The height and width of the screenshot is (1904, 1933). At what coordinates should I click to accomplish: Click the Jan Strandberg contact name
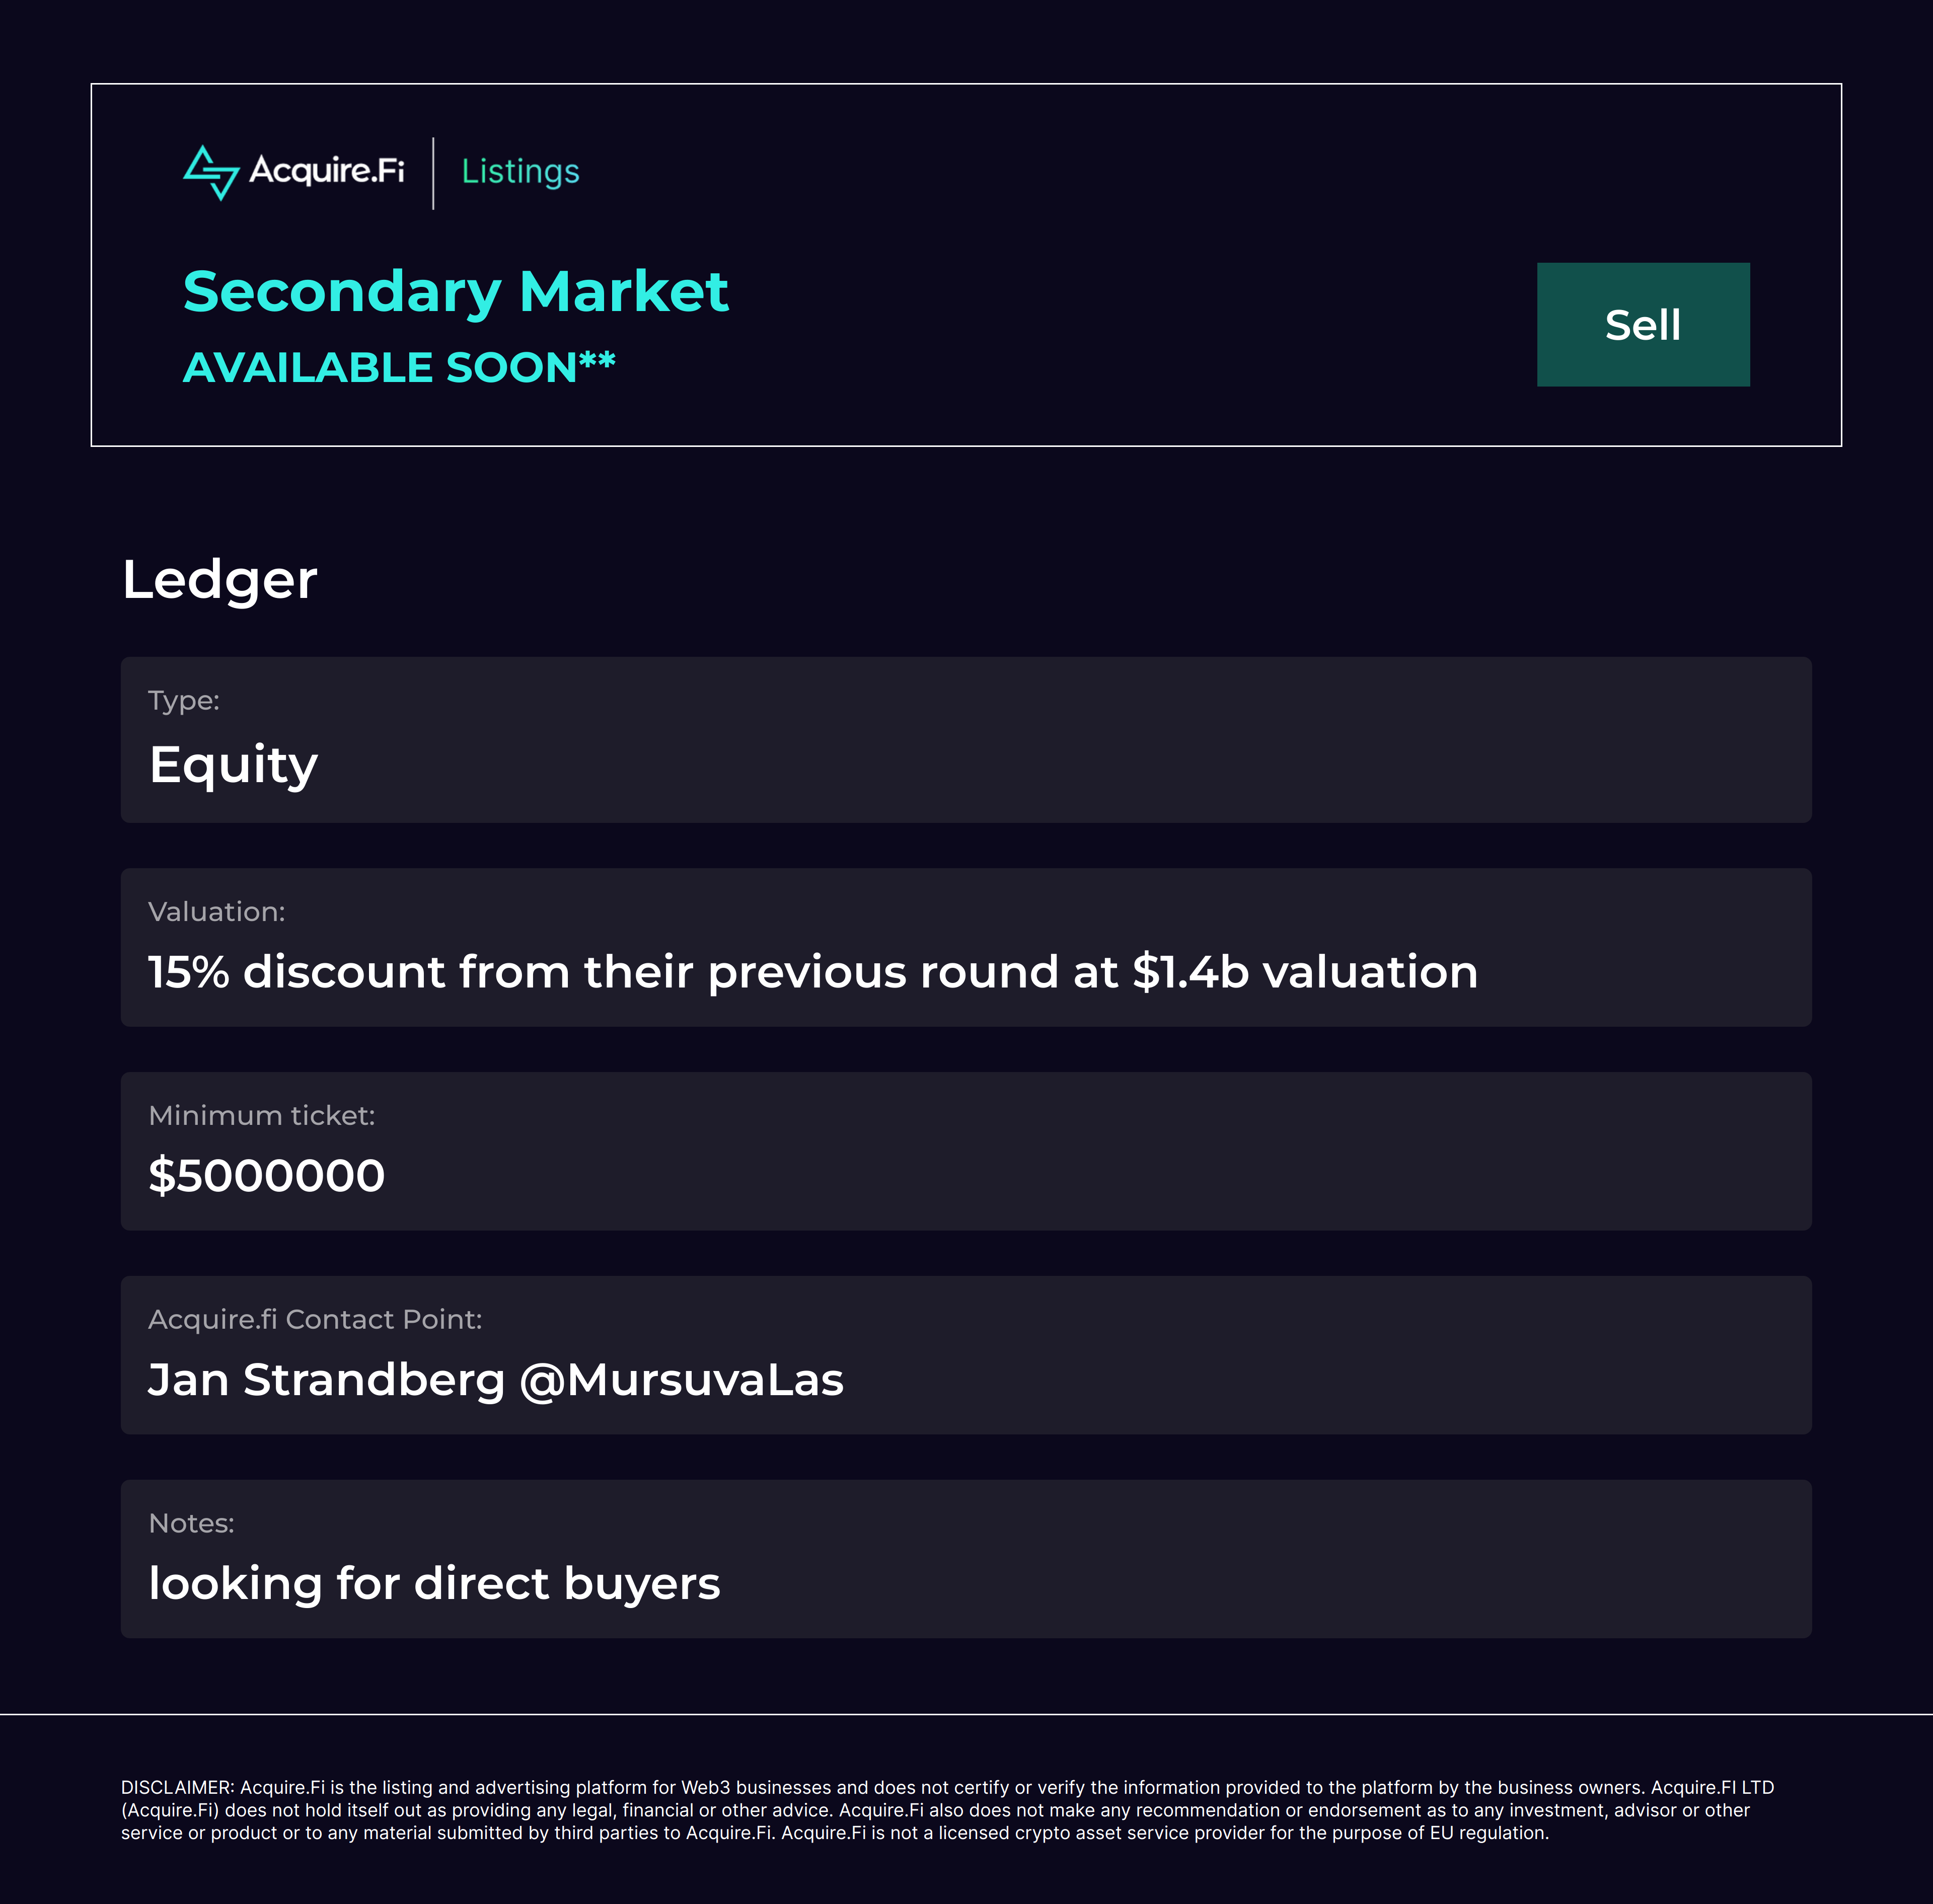click(x=326, y=1380)
